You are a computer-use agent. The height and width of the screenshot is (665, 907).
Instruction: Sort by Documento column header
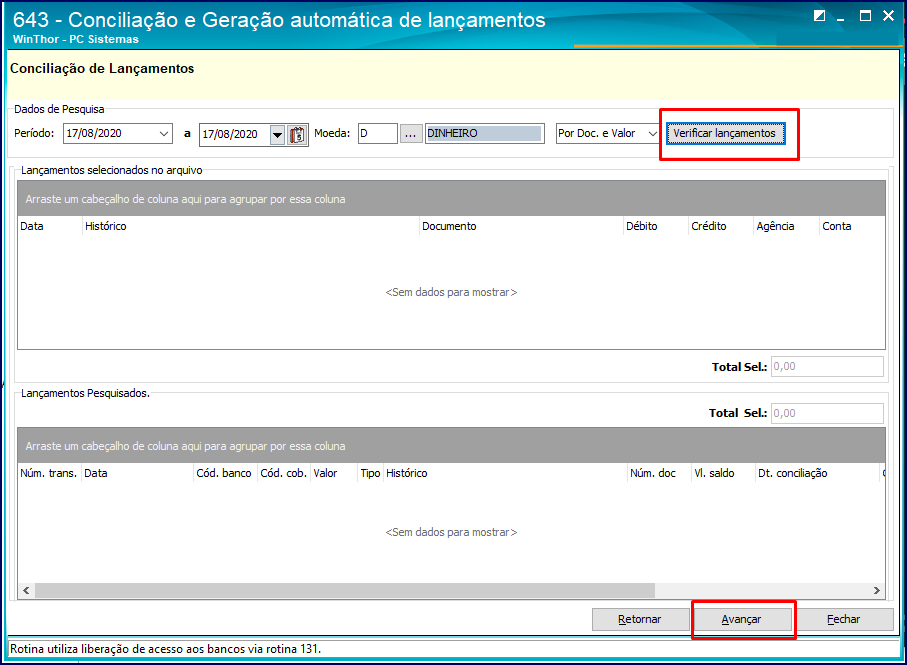tap(521, 226)
